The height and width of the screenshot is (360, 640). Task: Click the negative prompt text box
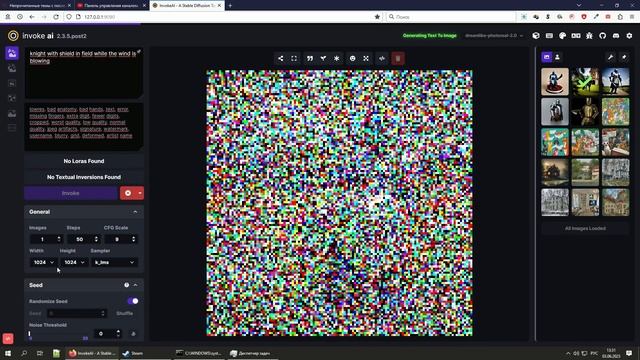[84, 127]
